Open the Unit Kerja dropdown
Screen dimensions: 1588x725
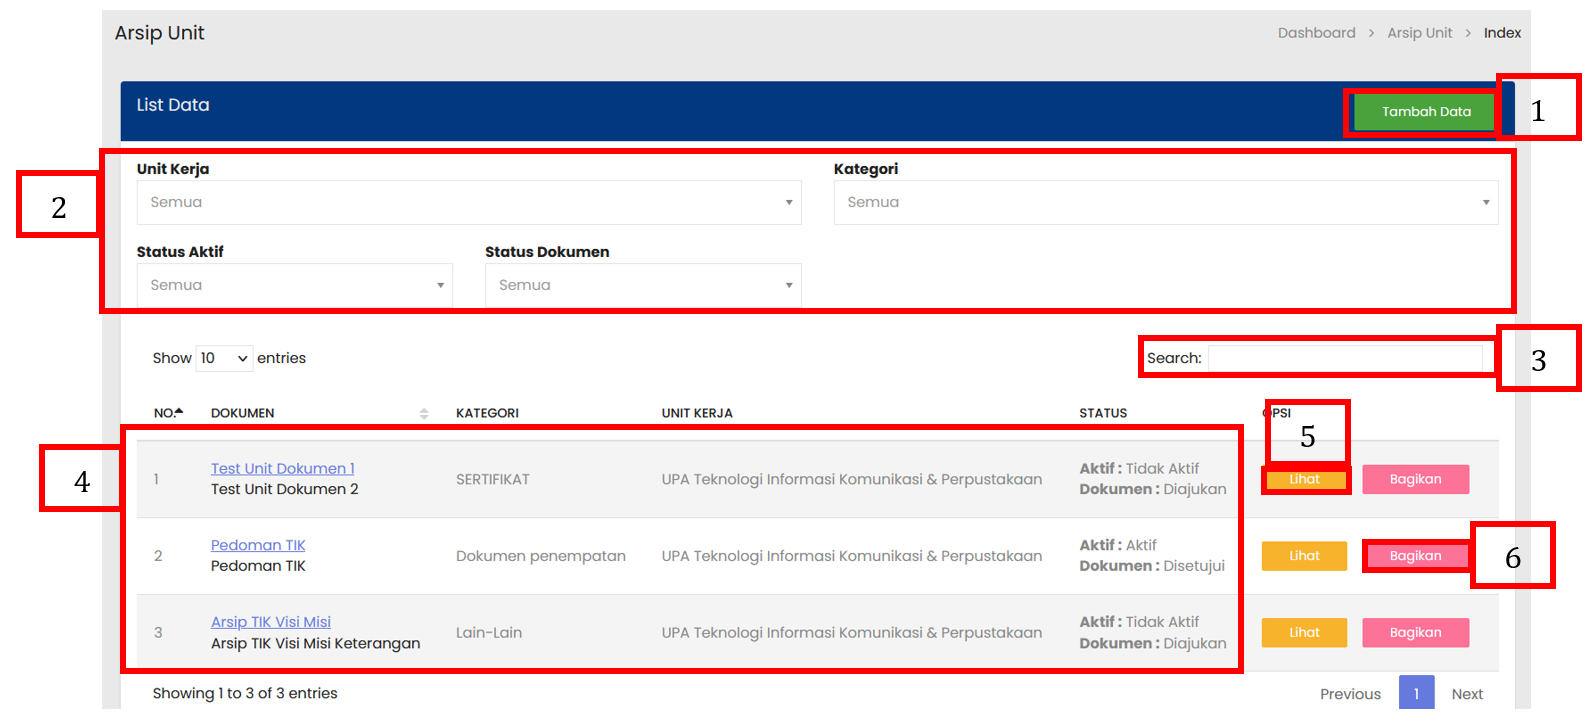pos(468,202)
